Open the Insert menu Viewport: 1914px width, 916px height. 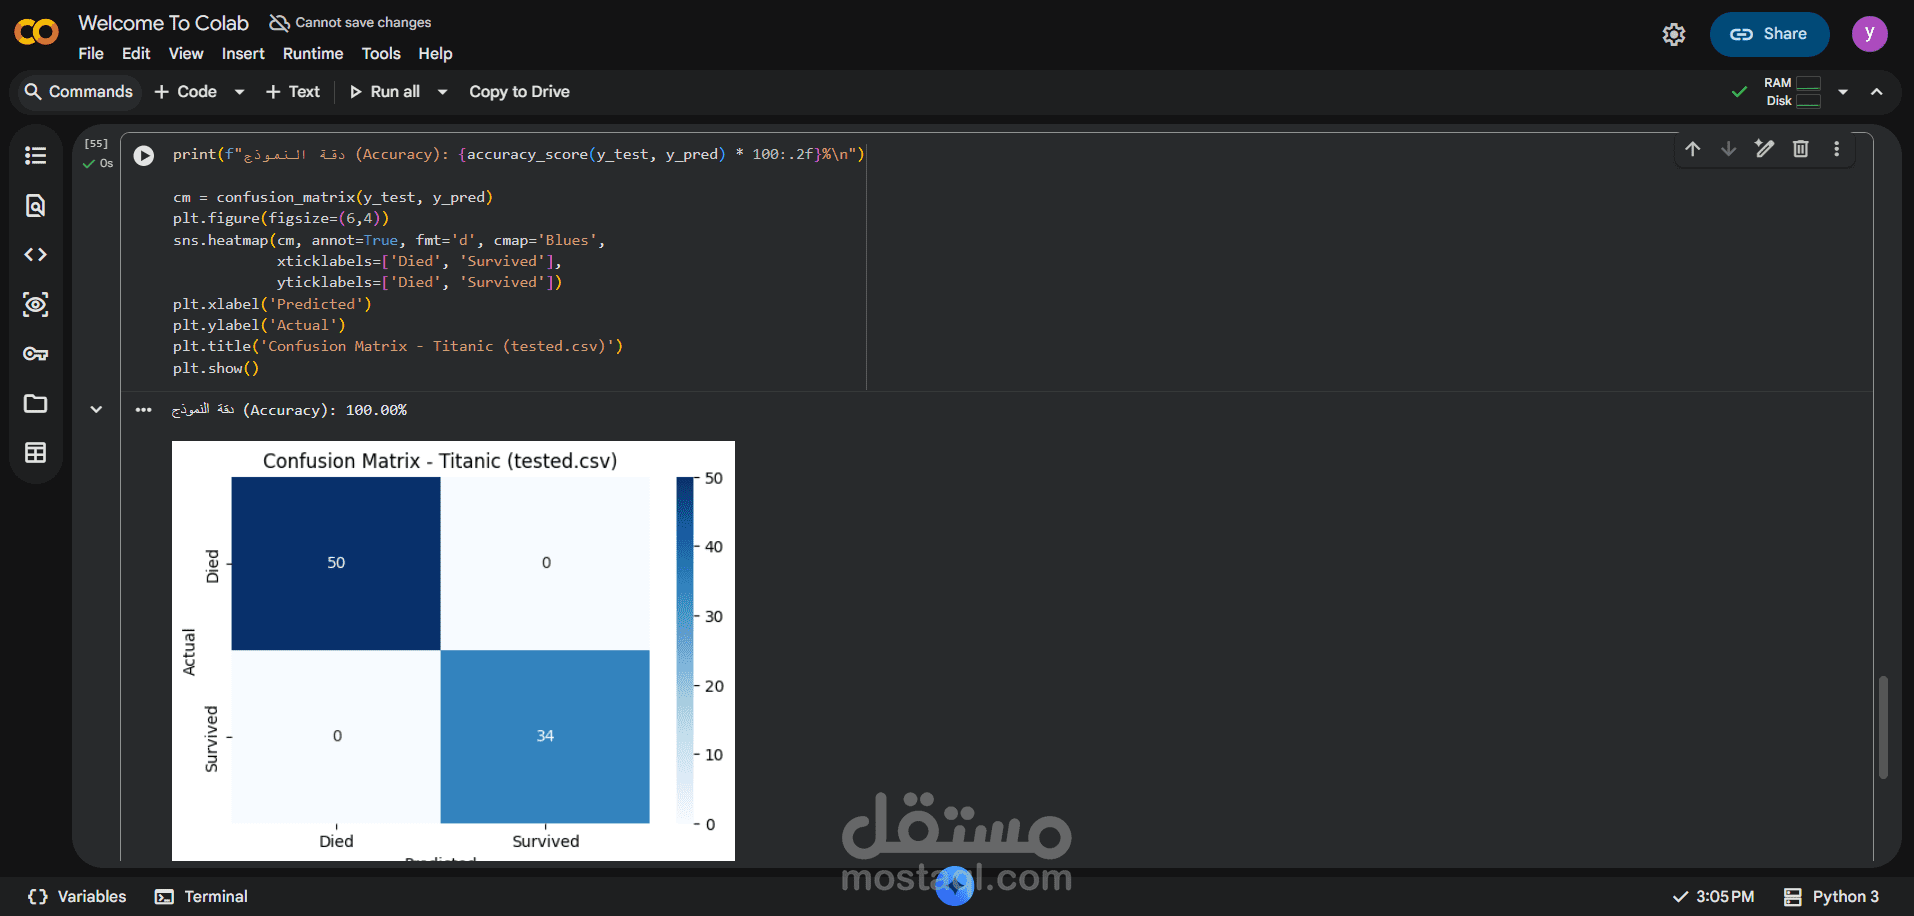coord(243,54)
